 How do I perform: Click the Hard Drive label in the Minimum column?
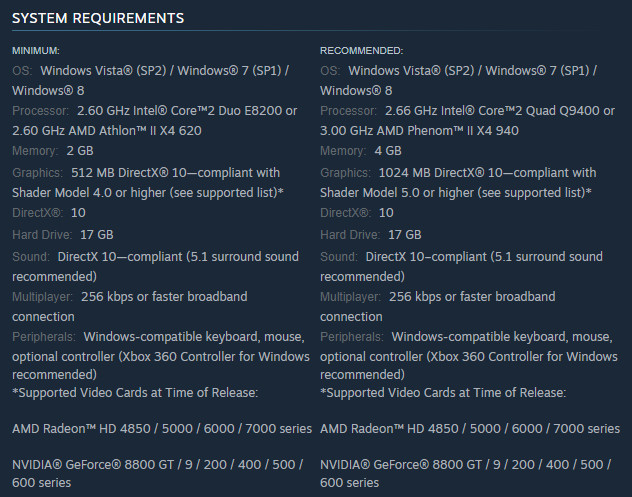pyautogui.click(x=42, y=235)
